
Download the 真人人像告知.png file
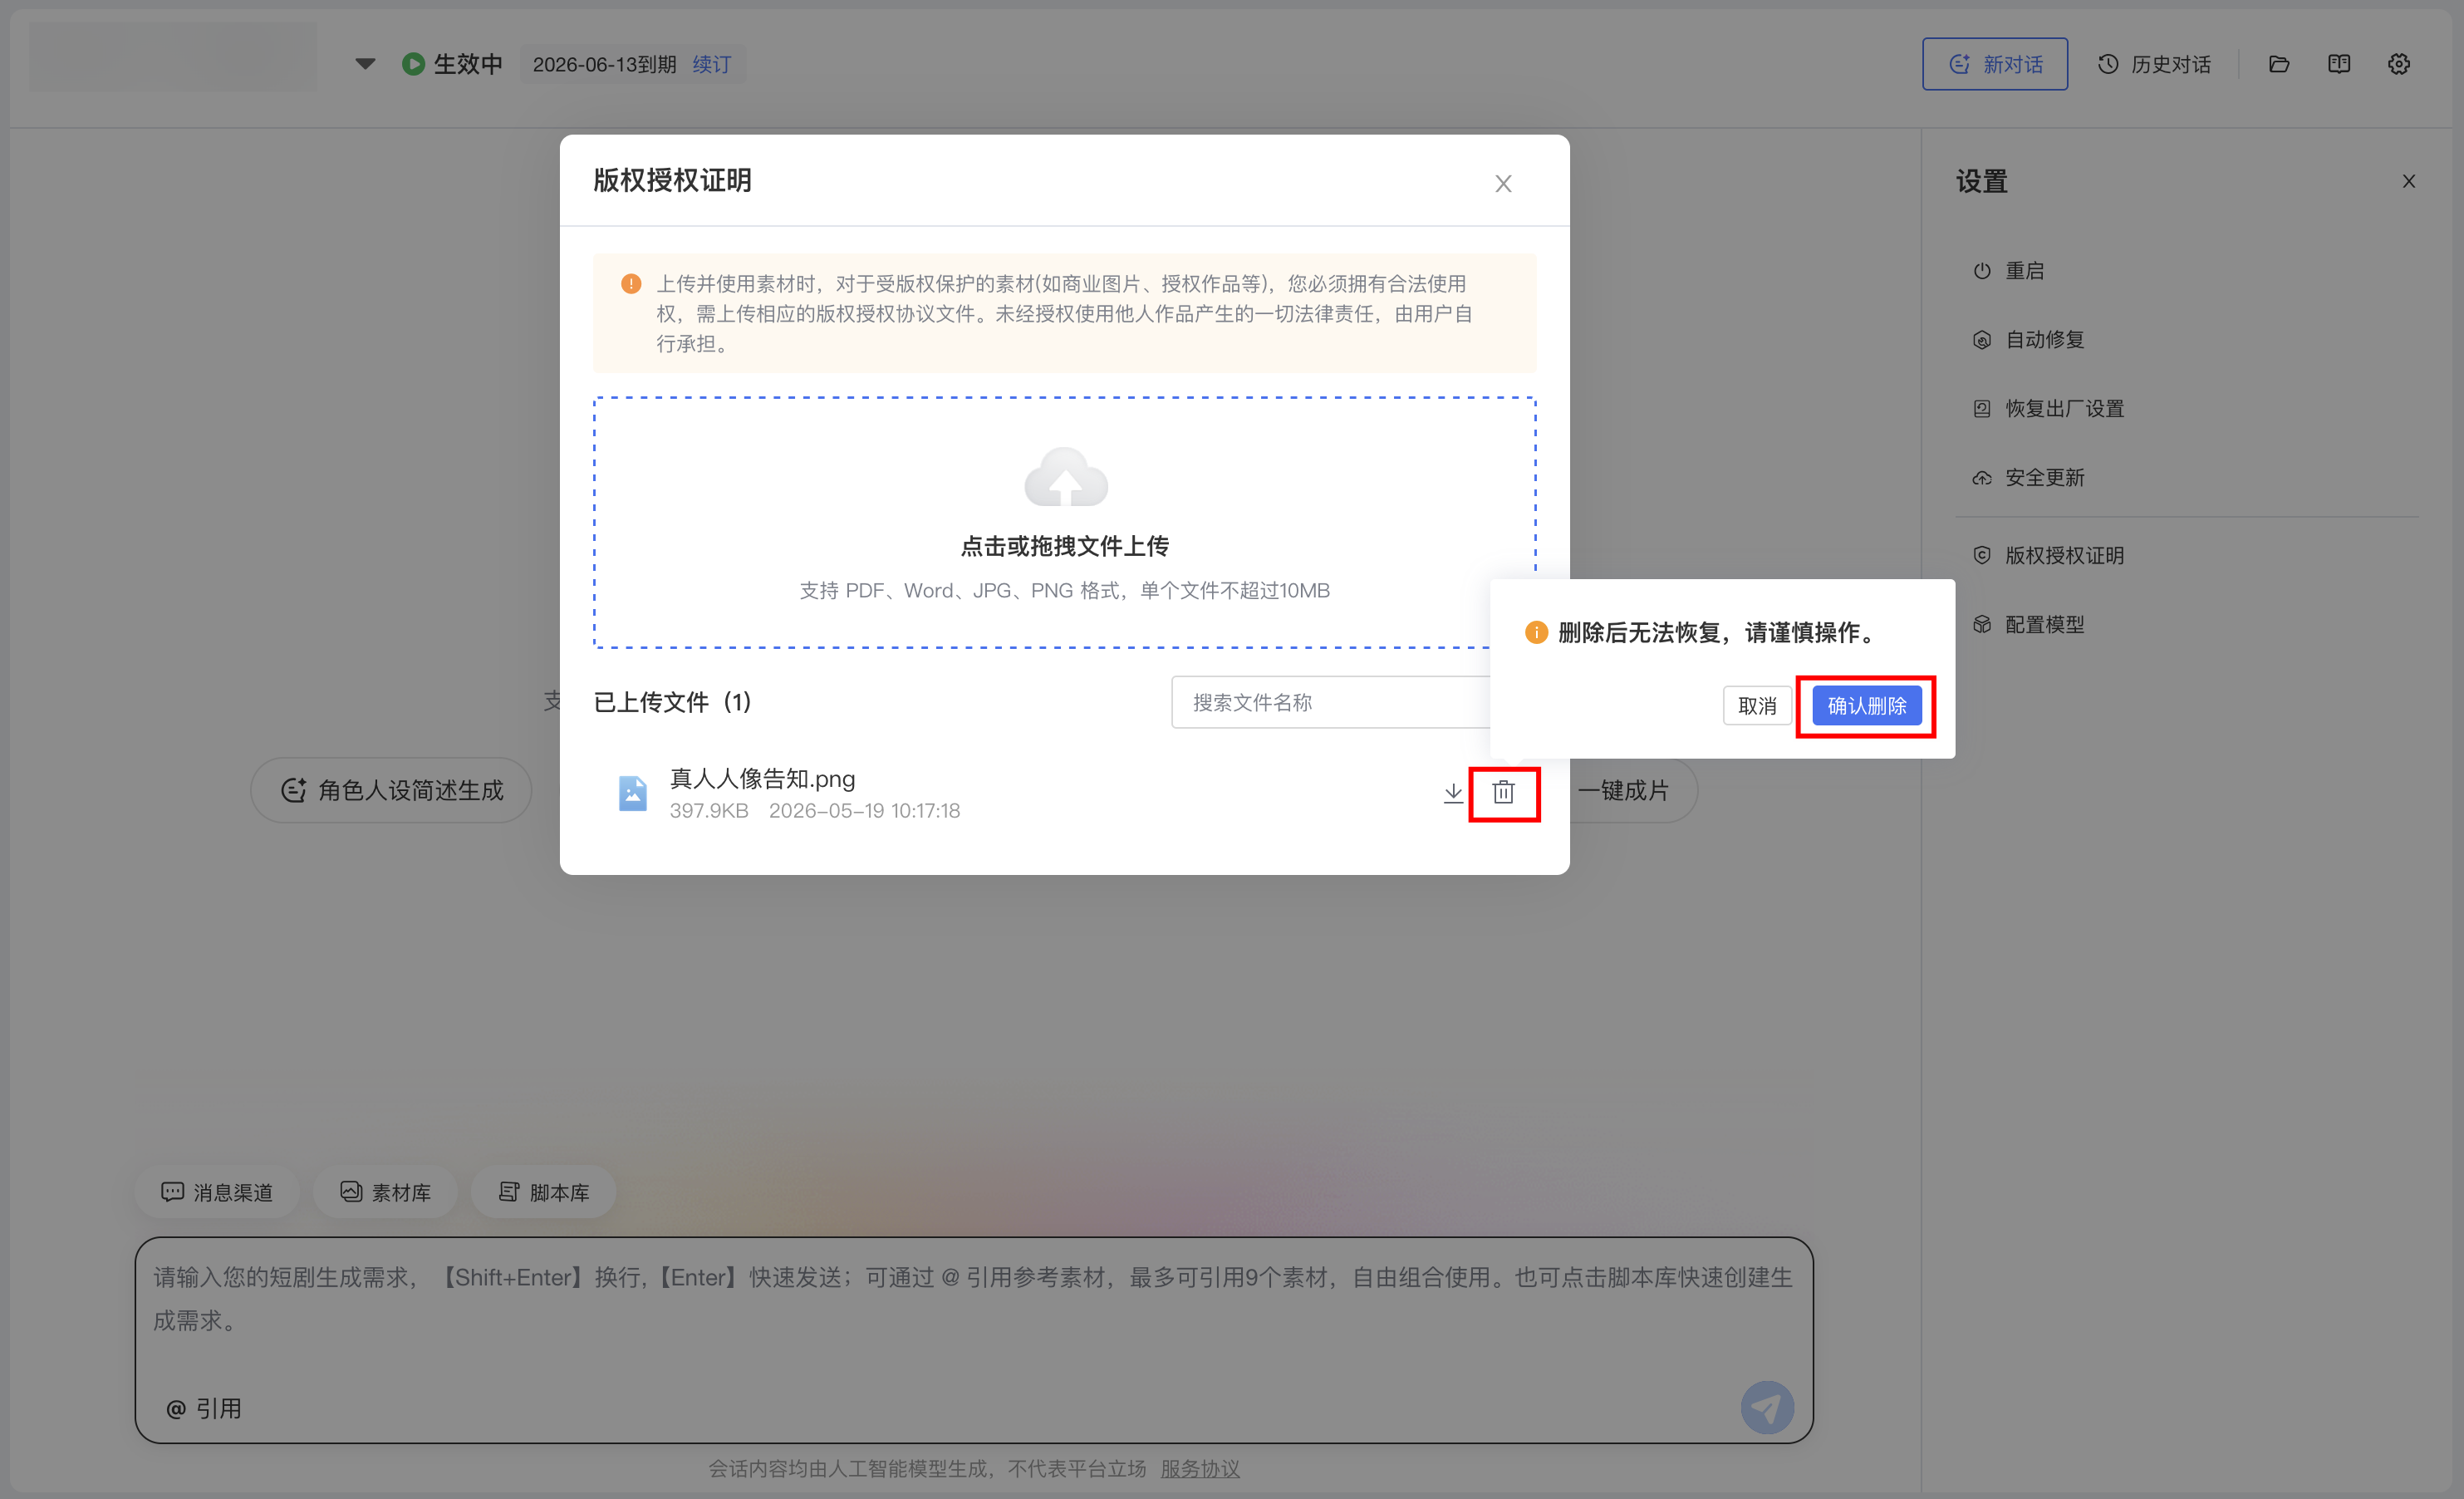pos(1453,793)
